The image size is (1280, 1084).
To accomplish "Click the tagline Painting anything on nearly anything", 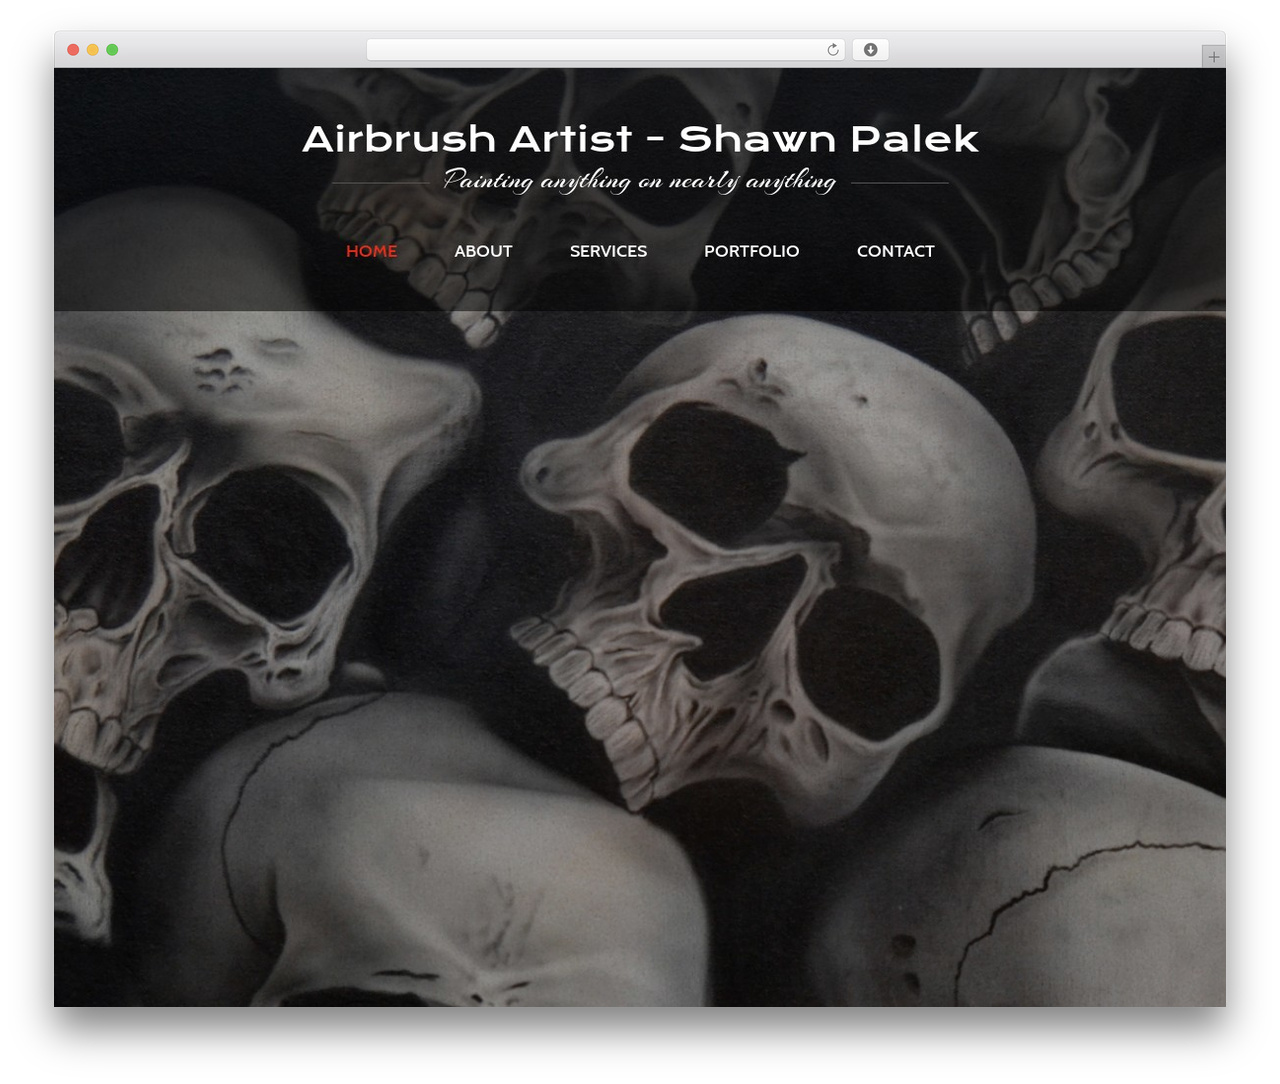I will click(640, 181).
